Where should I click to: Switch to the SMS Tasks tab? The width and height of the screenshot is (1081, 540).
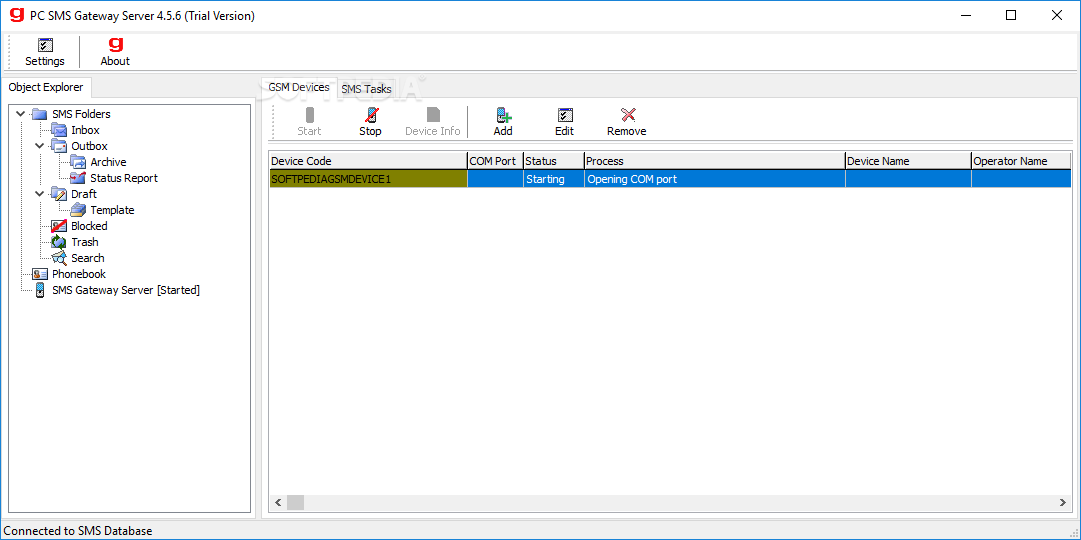[x=366, y=89]
